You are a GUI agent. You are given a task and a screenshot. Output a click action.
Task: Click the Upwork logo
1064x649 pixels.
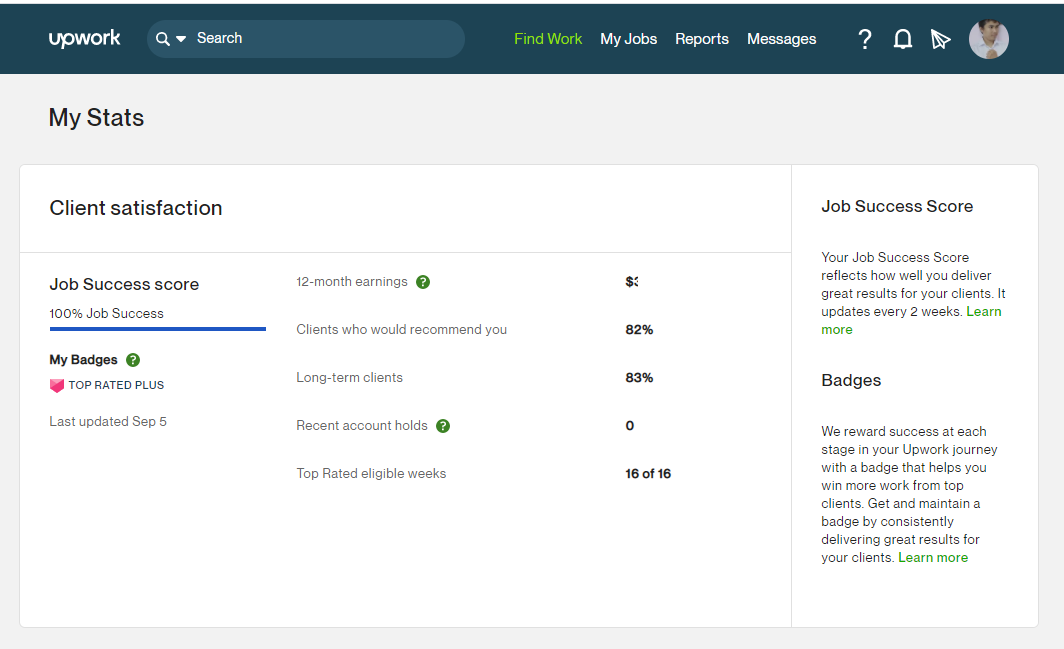click(84, 39)
